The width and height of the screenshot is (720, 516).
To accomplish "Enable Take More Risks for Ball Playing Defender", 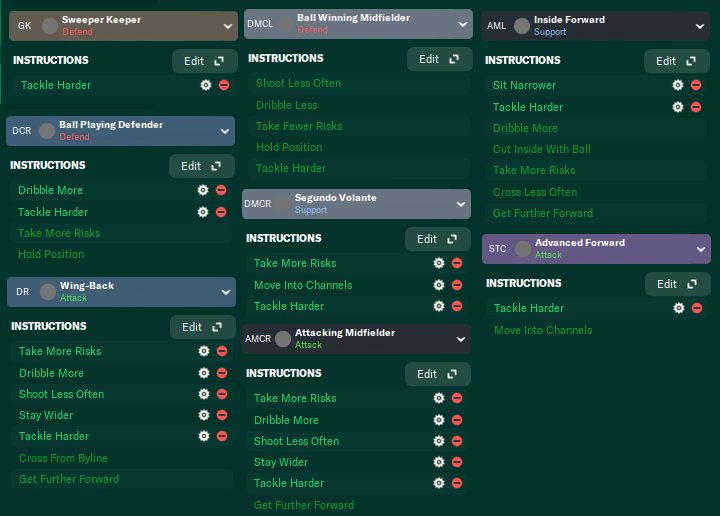I will tap(59, 233).
